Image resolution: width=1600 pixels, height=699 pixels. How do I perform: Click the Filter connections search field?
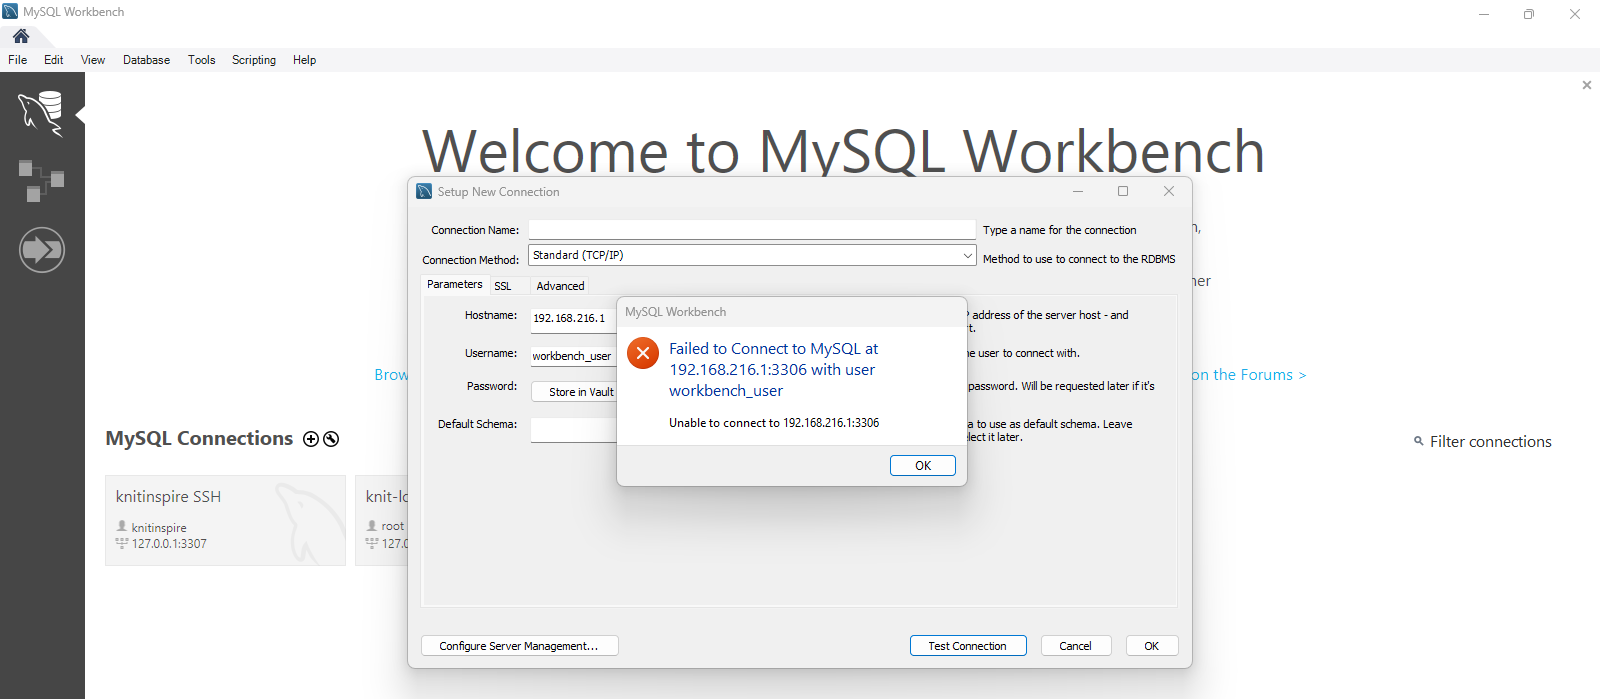pos(1490,442)
